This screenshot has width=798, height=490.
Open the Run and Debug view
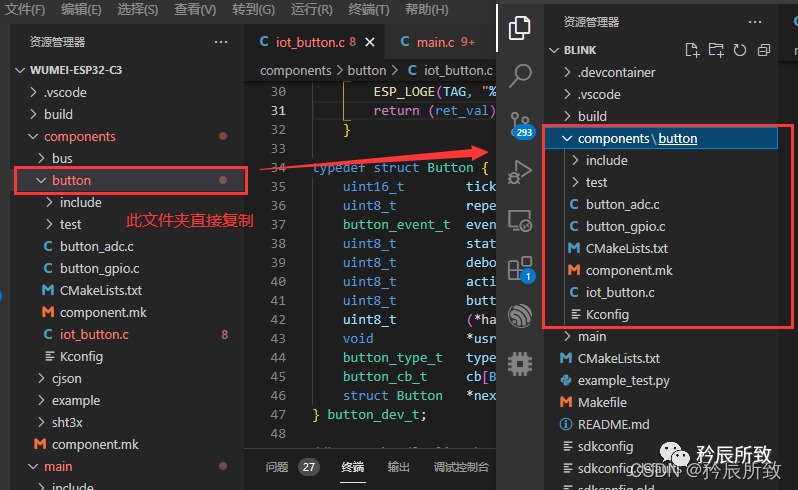click(520, 172)
